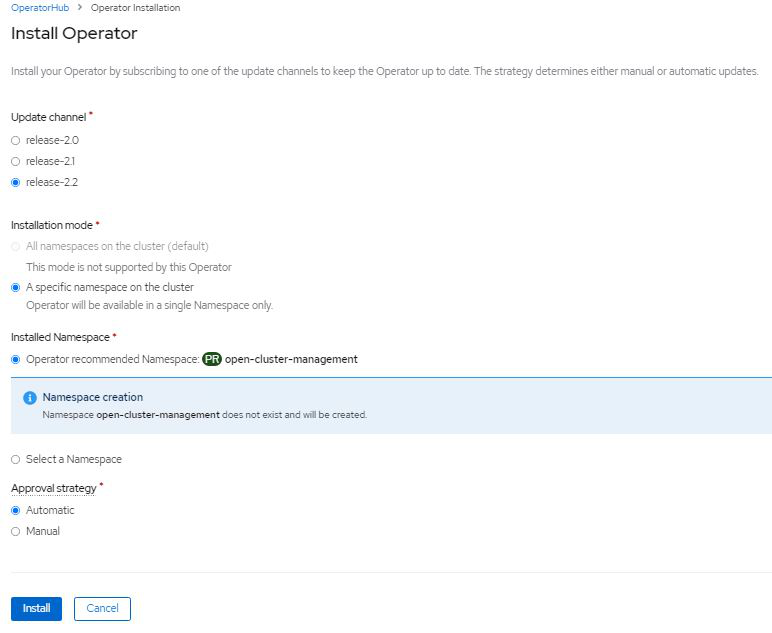Viewport: 772px width, 633px height.
Task: Select the release-2.0 update channel
Action: [x=15, y=140]
